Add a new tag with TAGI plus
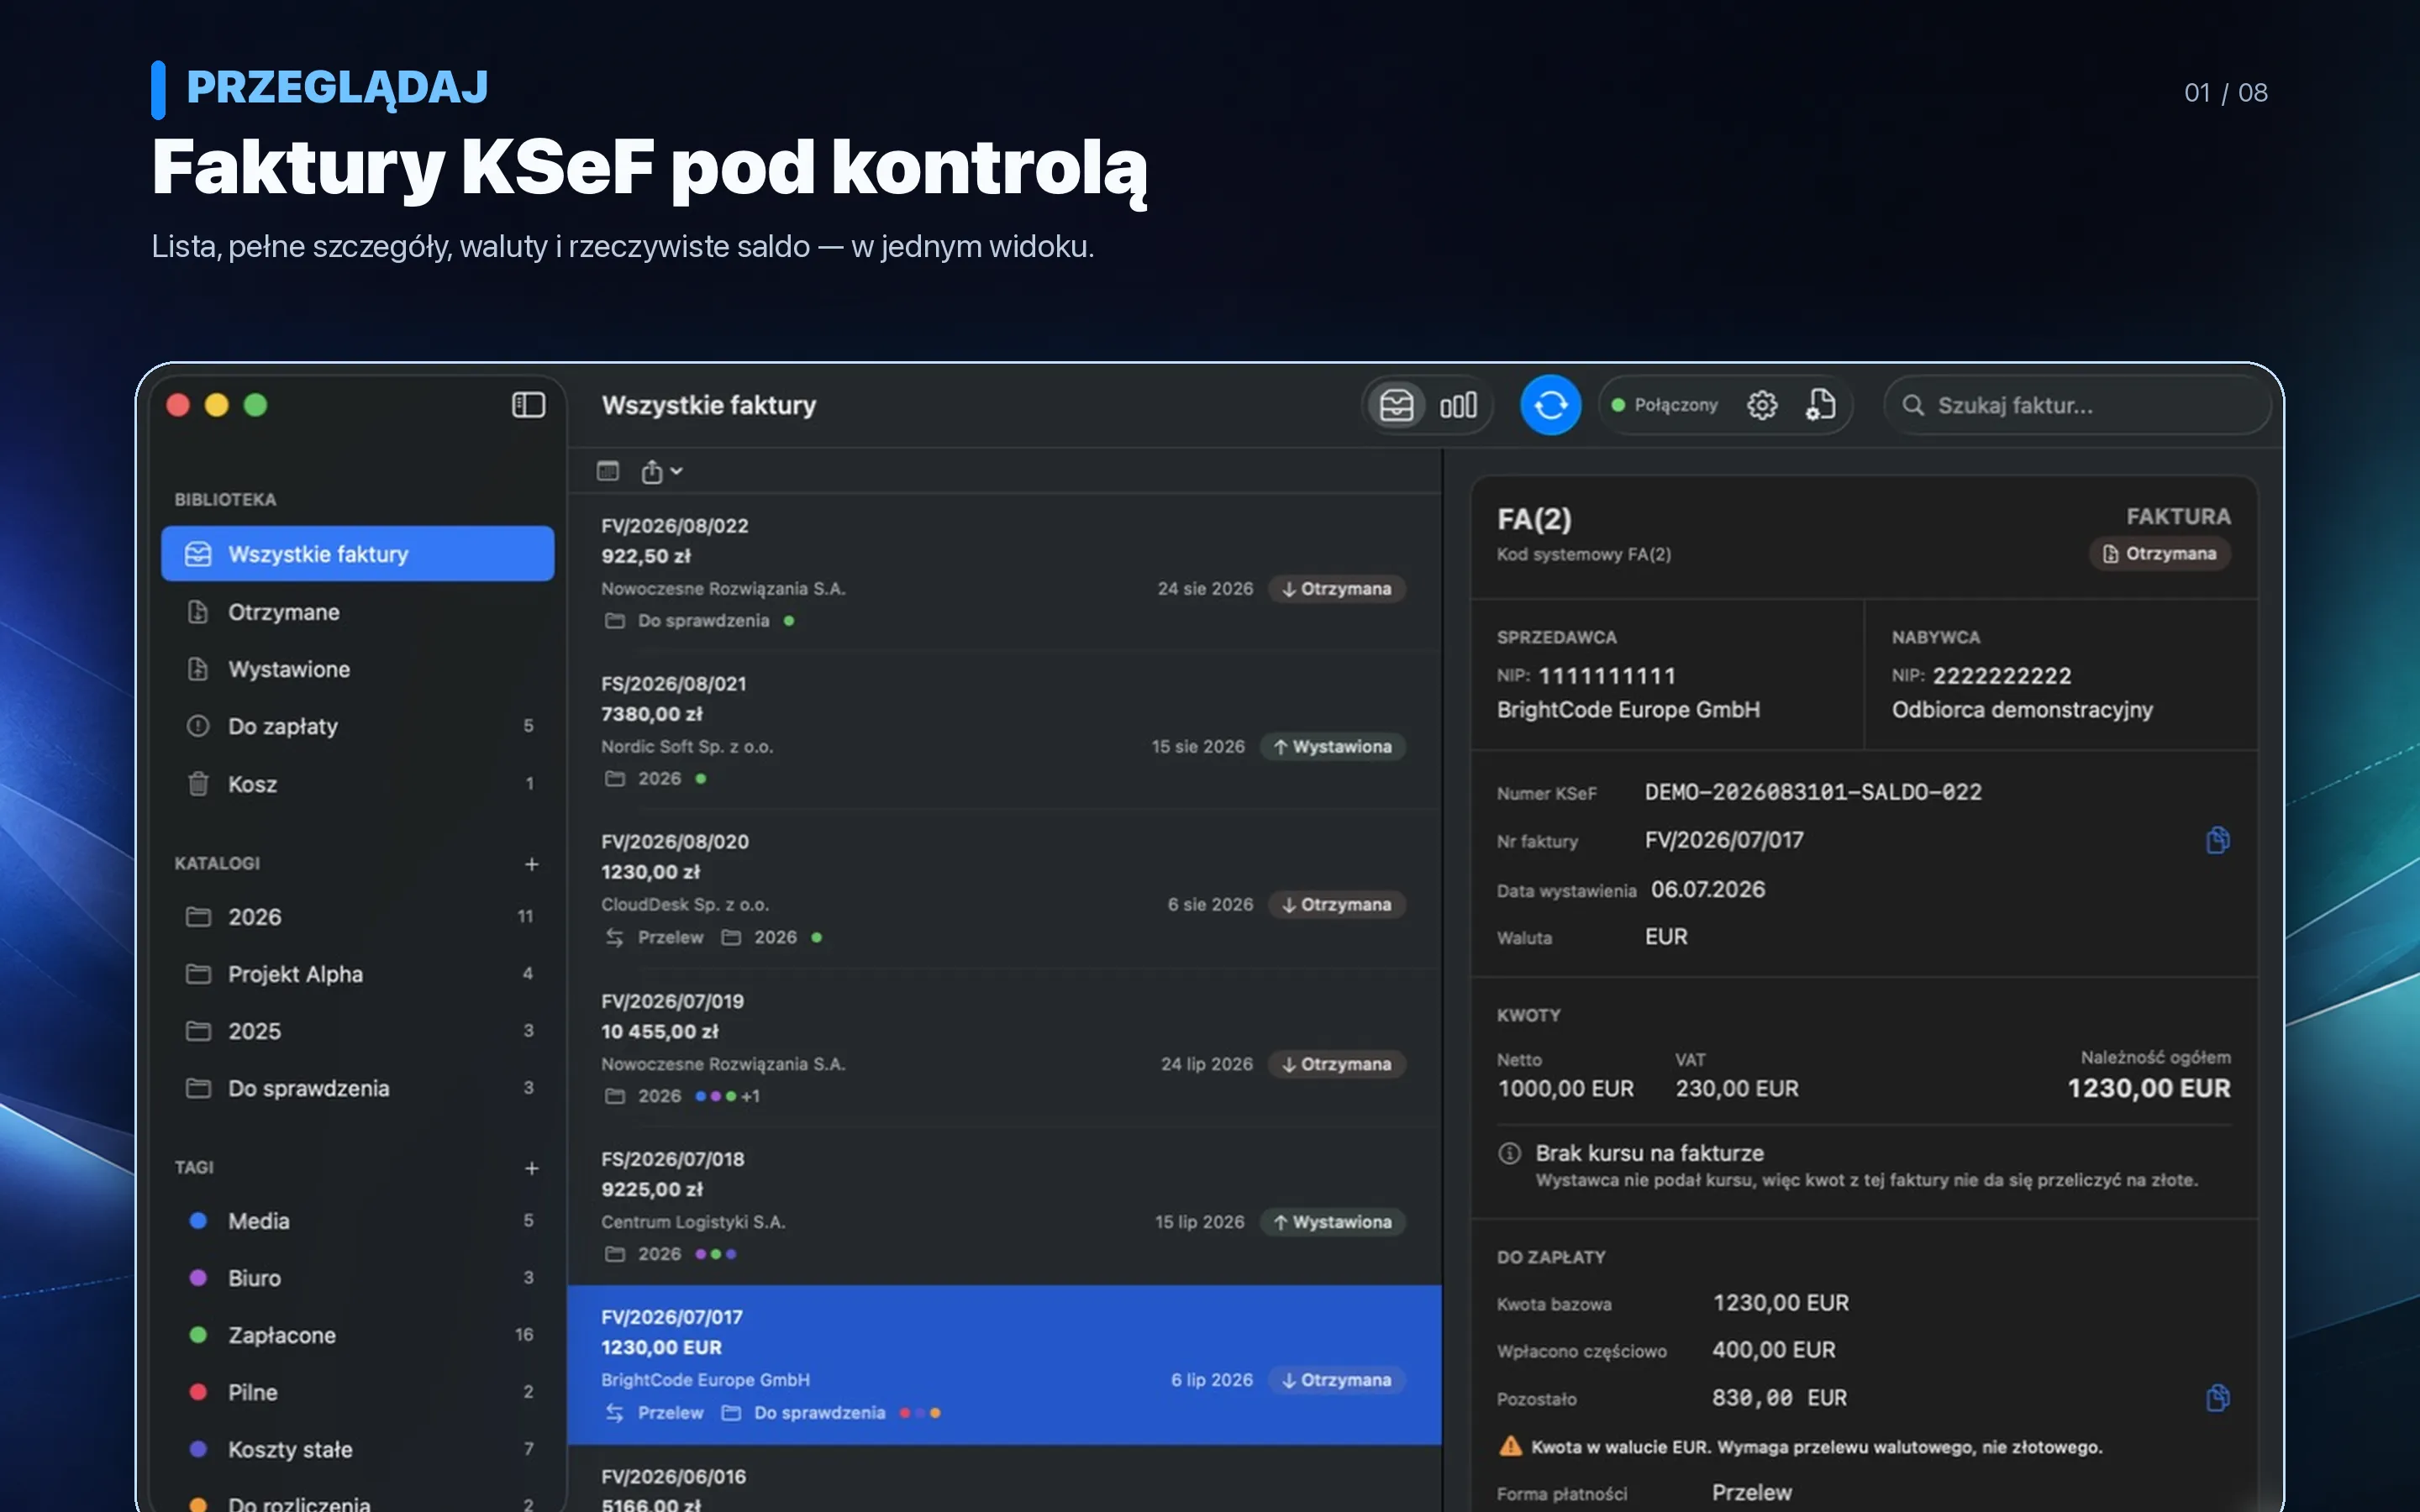 tap(532, 1167)
